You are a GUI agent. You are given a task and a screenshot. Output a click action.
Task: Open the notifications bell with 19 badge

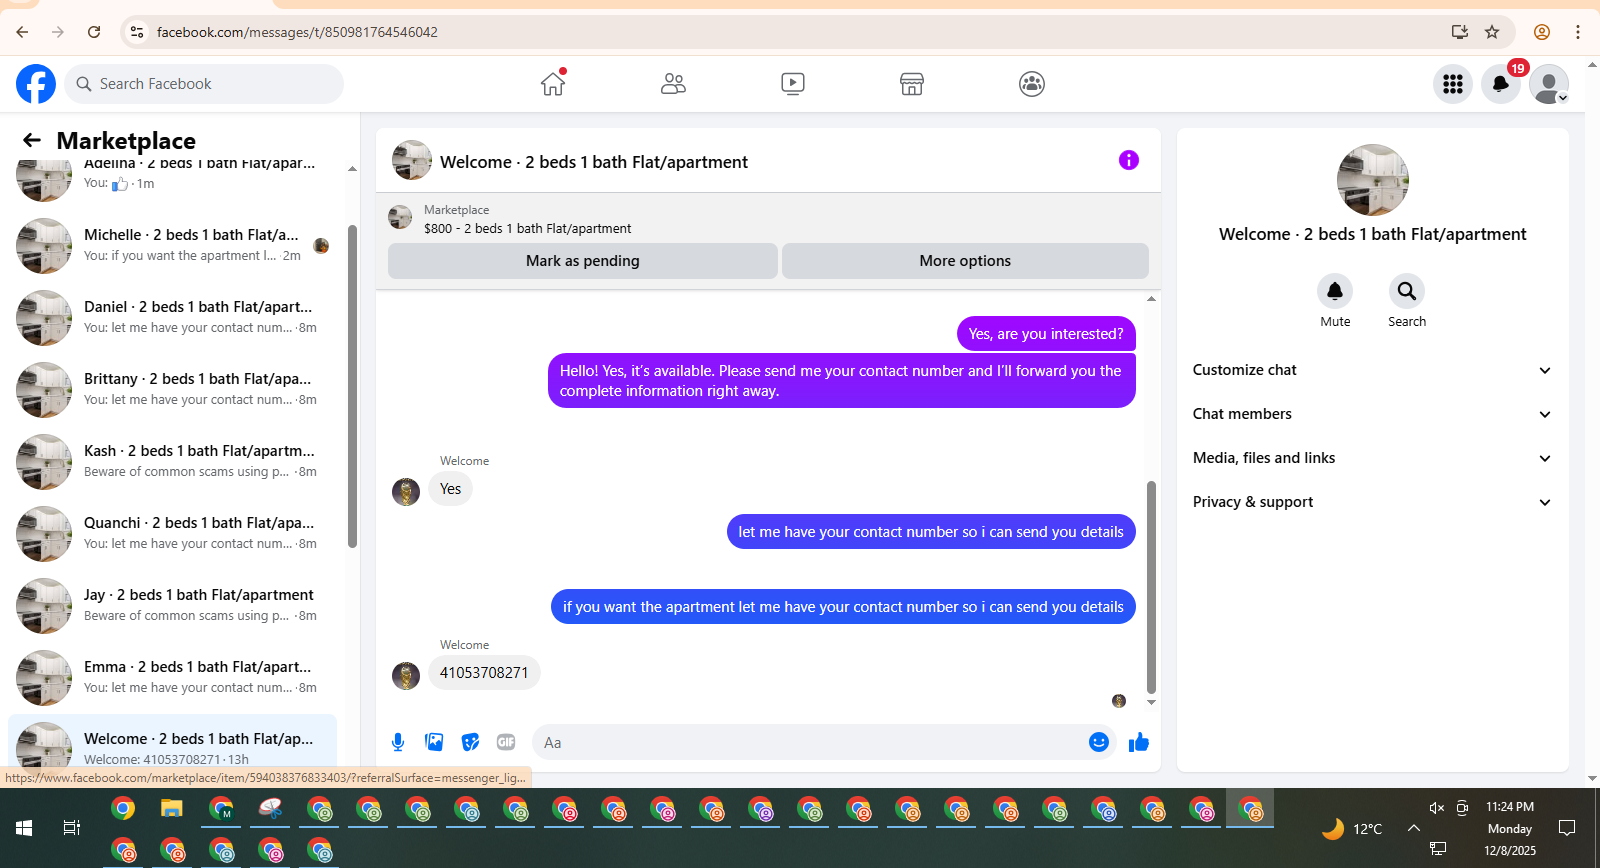coord(1501,84)
